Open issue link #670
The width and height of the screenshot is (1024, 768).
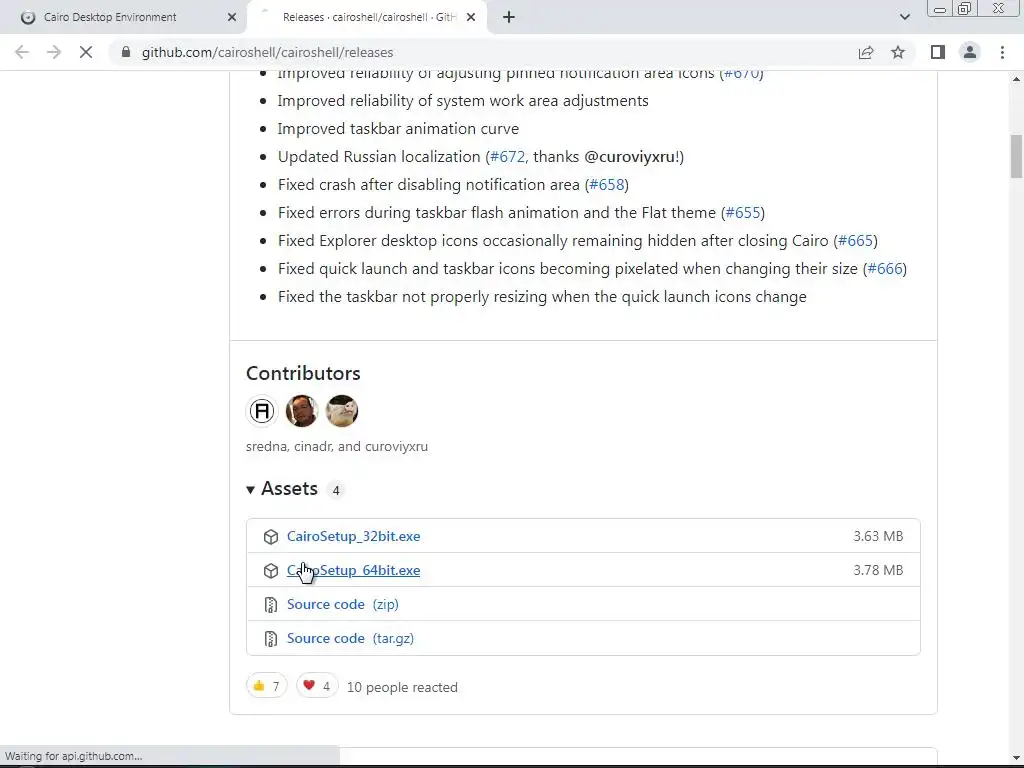pyautogui.click(x=741, y=74)
